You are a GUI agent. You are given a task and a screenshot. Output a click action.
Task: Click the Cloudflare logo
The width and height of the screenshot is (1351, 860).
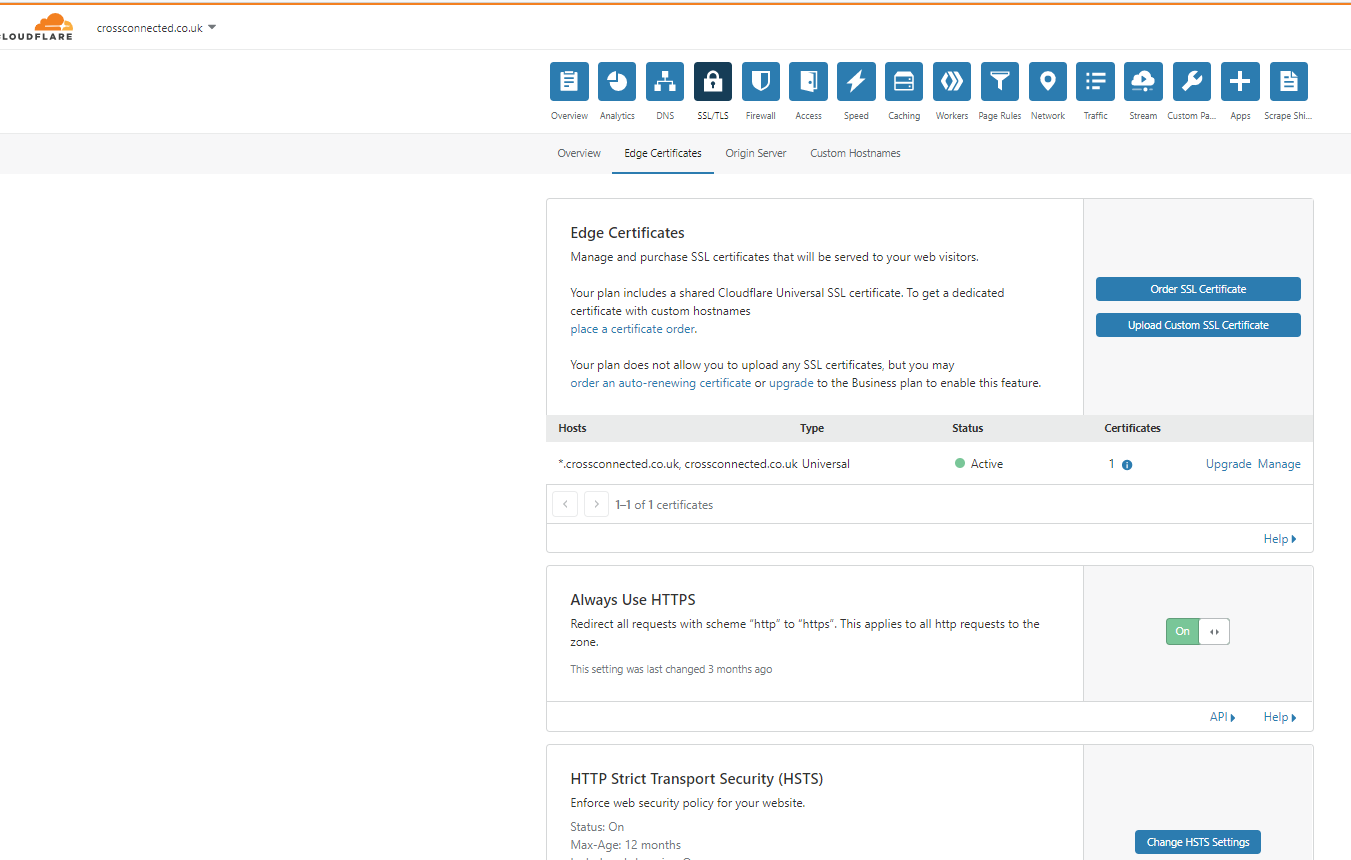38,27
